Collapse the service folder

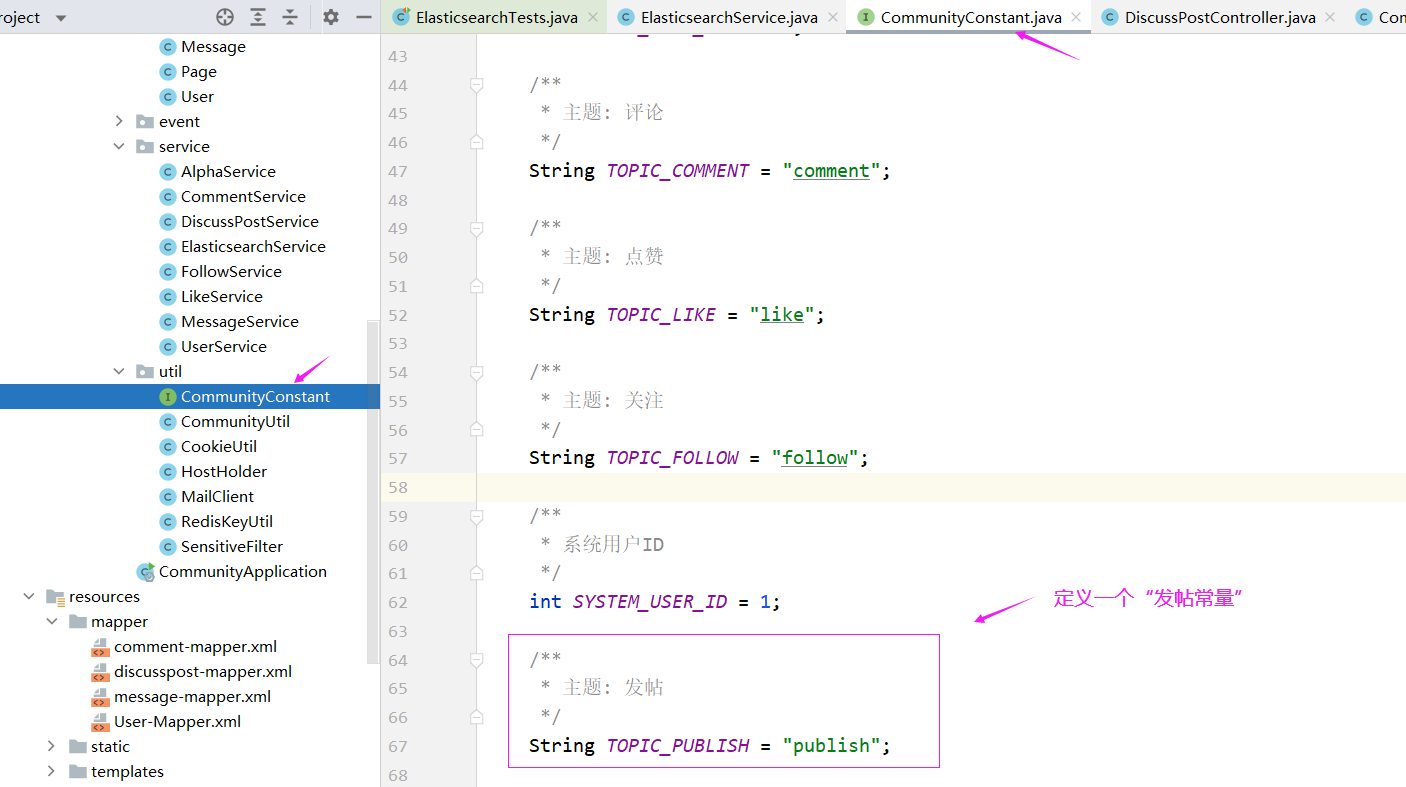(119, 146)
